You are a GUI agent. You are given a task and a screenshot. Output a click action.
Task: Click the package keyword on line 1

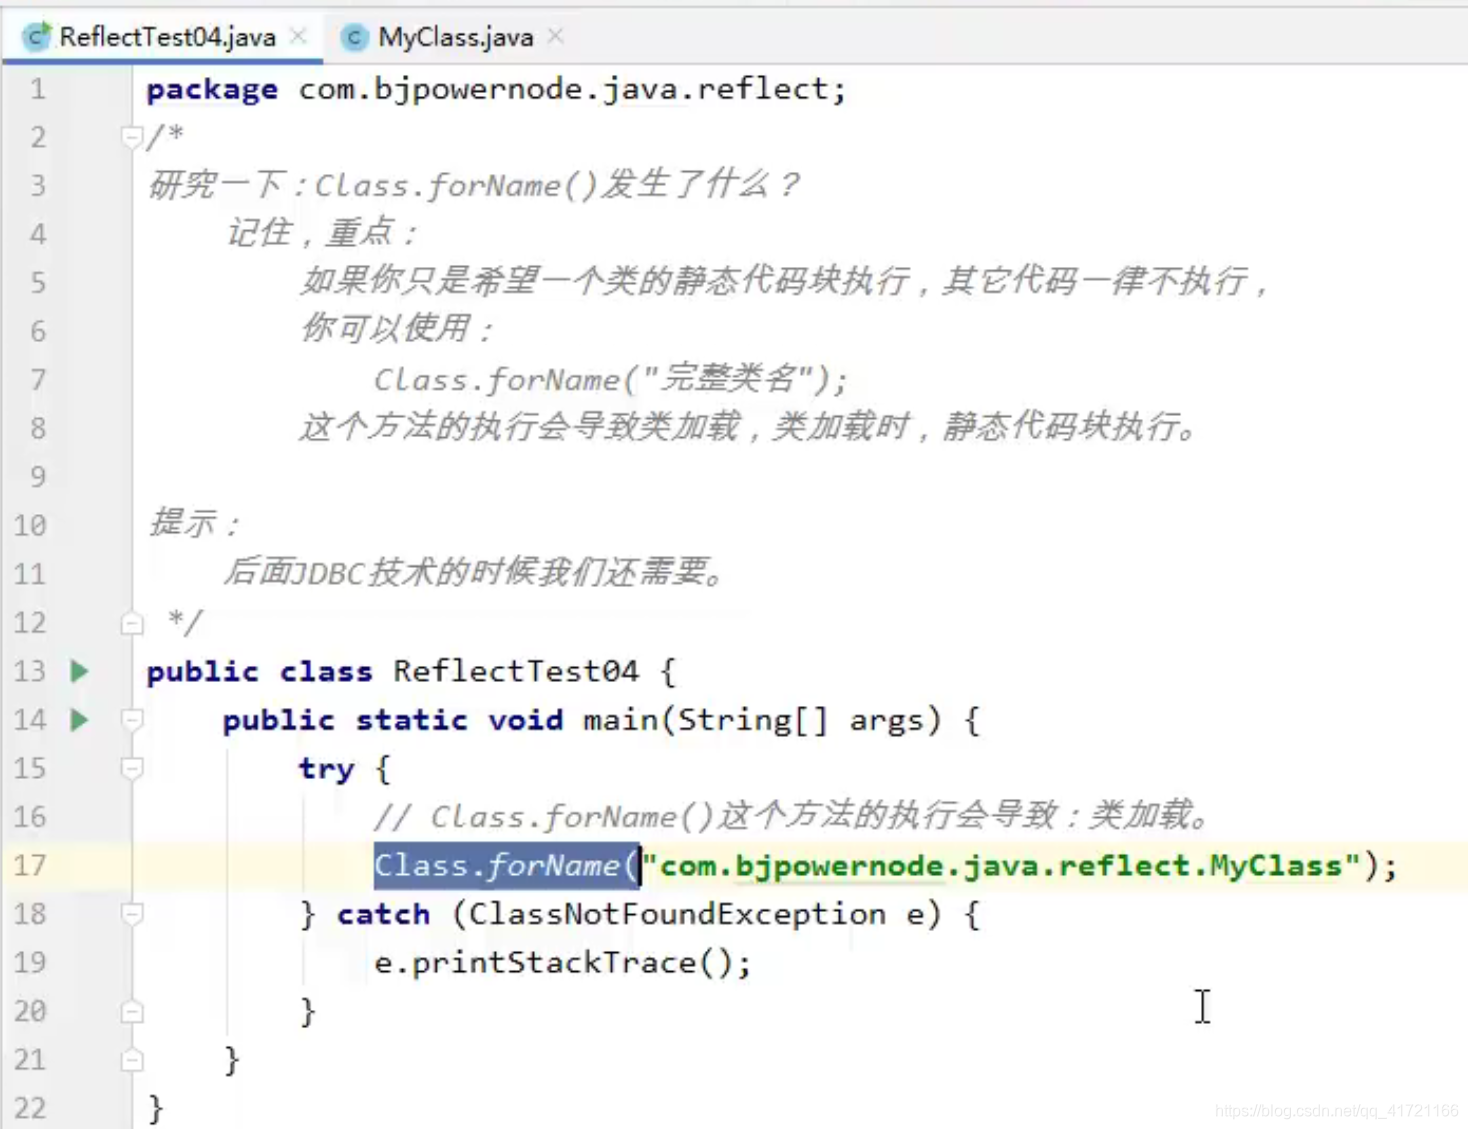212,89
